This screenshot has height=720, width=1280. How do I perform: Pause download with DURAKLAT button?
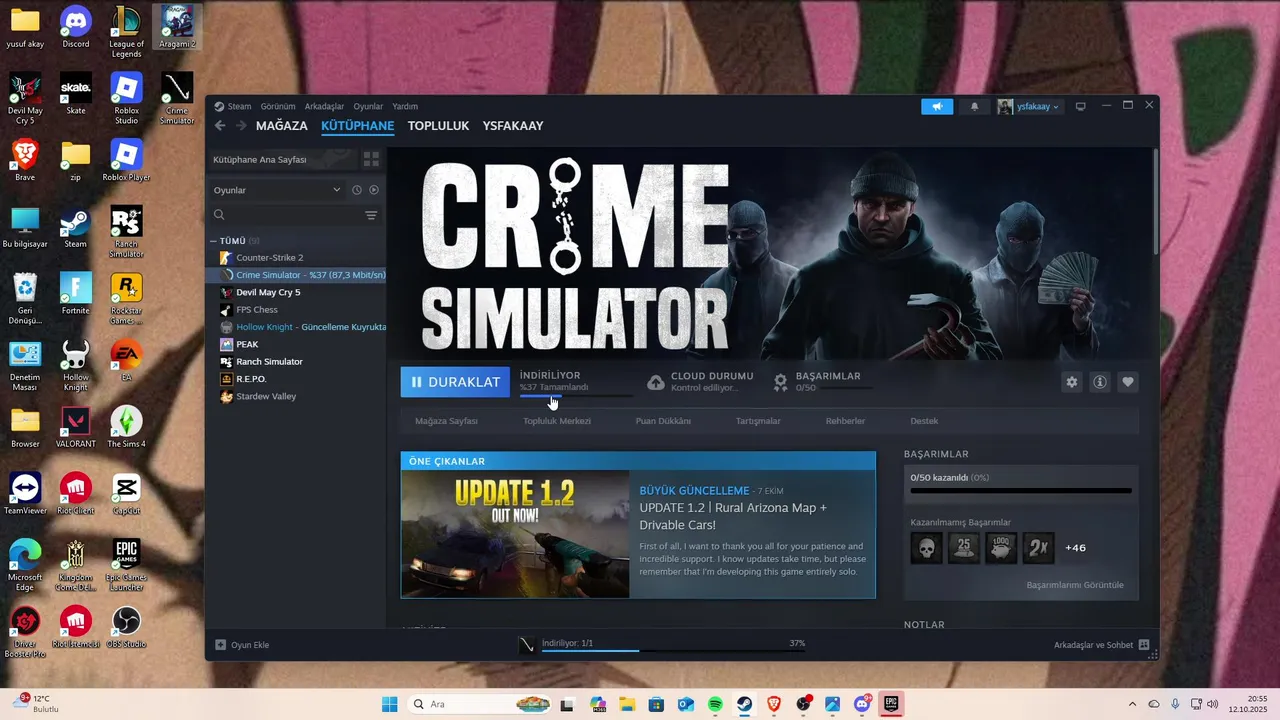(x=455, y=382)
